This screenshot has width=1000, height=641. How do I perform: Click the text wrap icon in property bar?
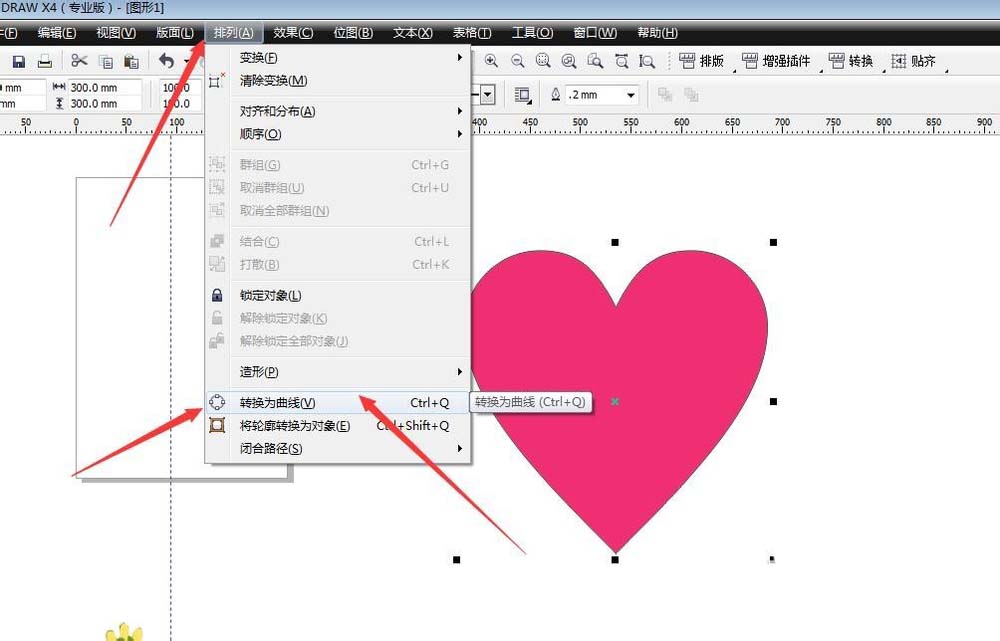coord(522,95)
